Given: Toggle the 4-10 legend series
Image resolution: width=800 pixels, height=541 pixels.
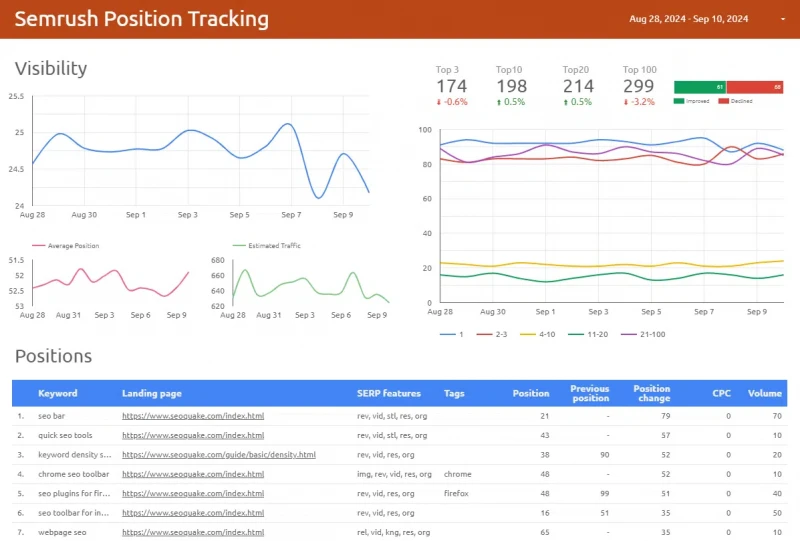Looking at the screenshot, I should coord(537,334).
